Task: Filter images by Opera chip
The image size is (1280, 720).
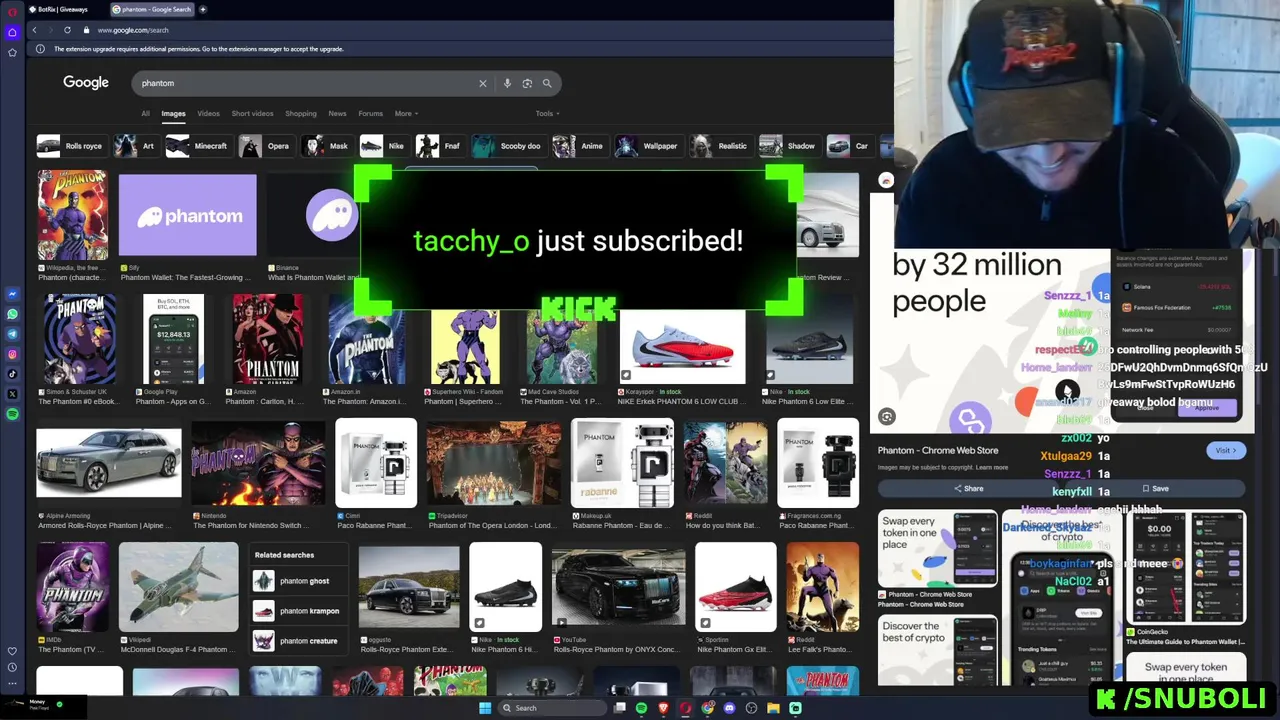Action: 265,146
